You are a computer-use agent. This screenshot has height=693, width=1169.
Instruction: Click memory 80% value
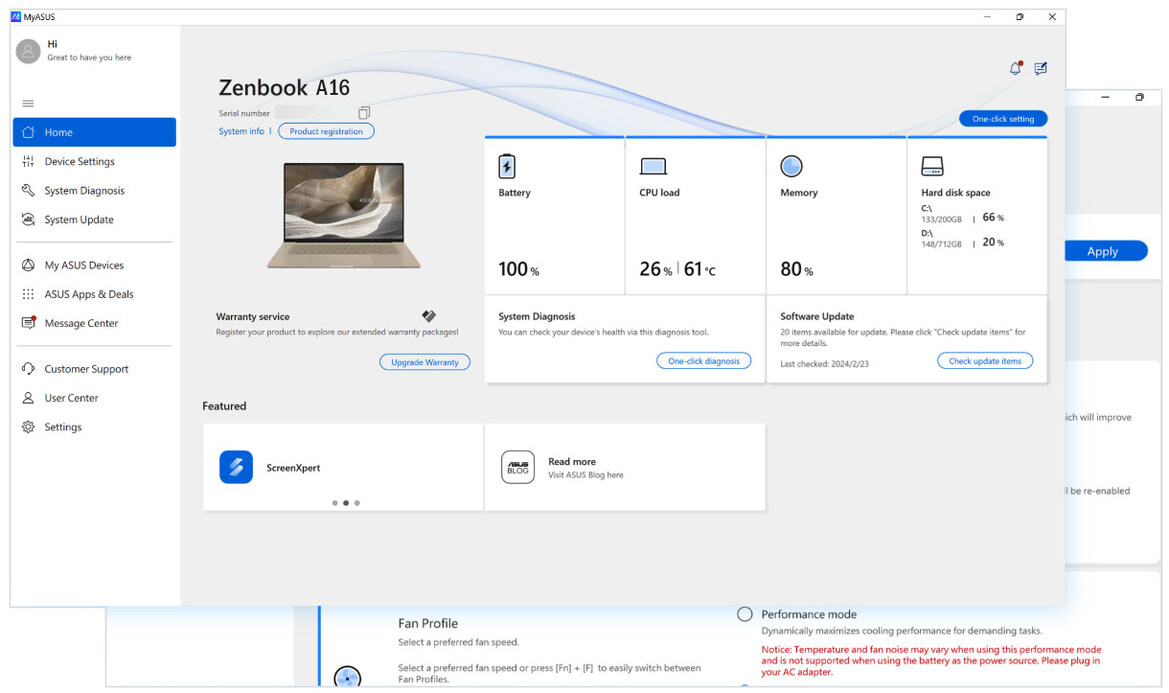coord(797,269)
